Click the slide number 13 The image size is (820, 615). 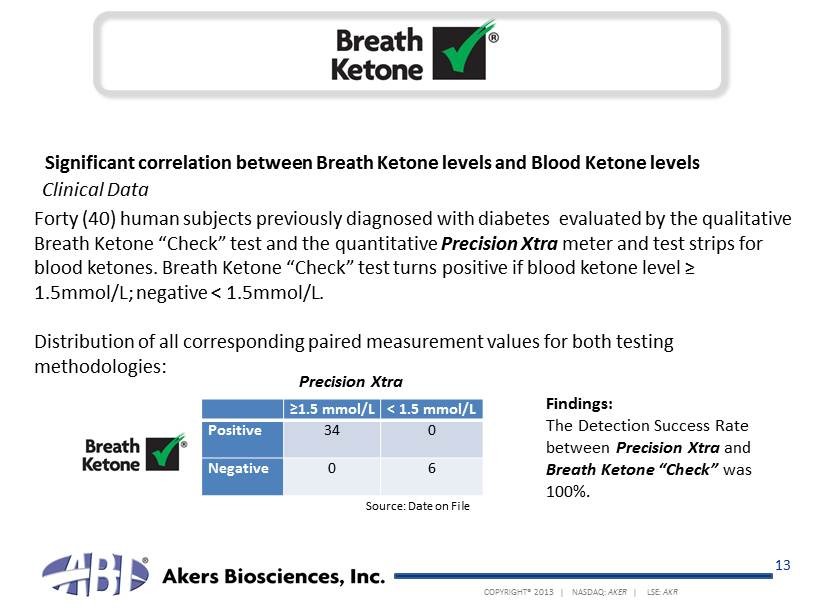(x=783, y=567)
